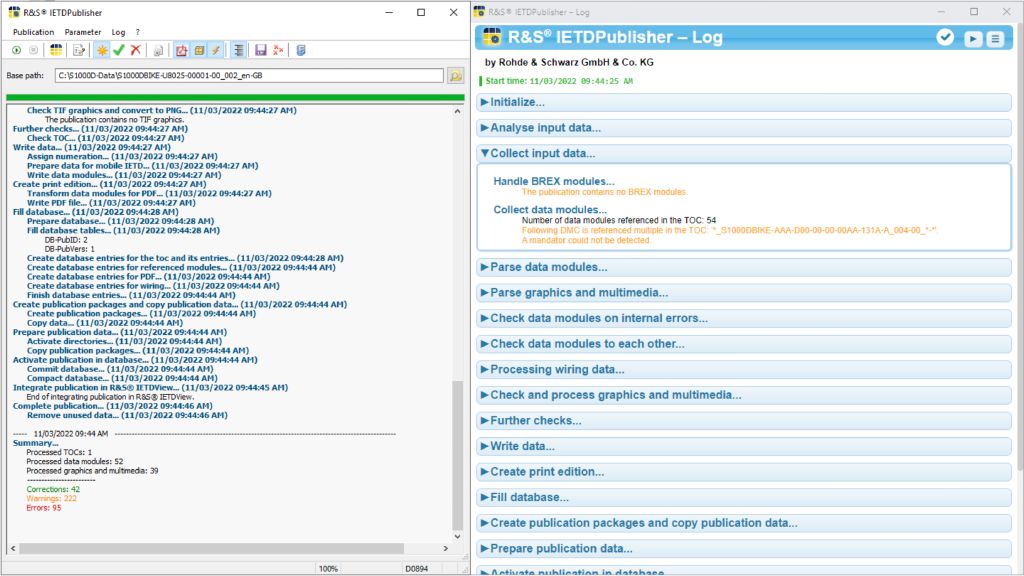Screen dimensions: 1024x576
Task: Expand Create publication packages and copy publication data...
Action: (x=744, y=523)
